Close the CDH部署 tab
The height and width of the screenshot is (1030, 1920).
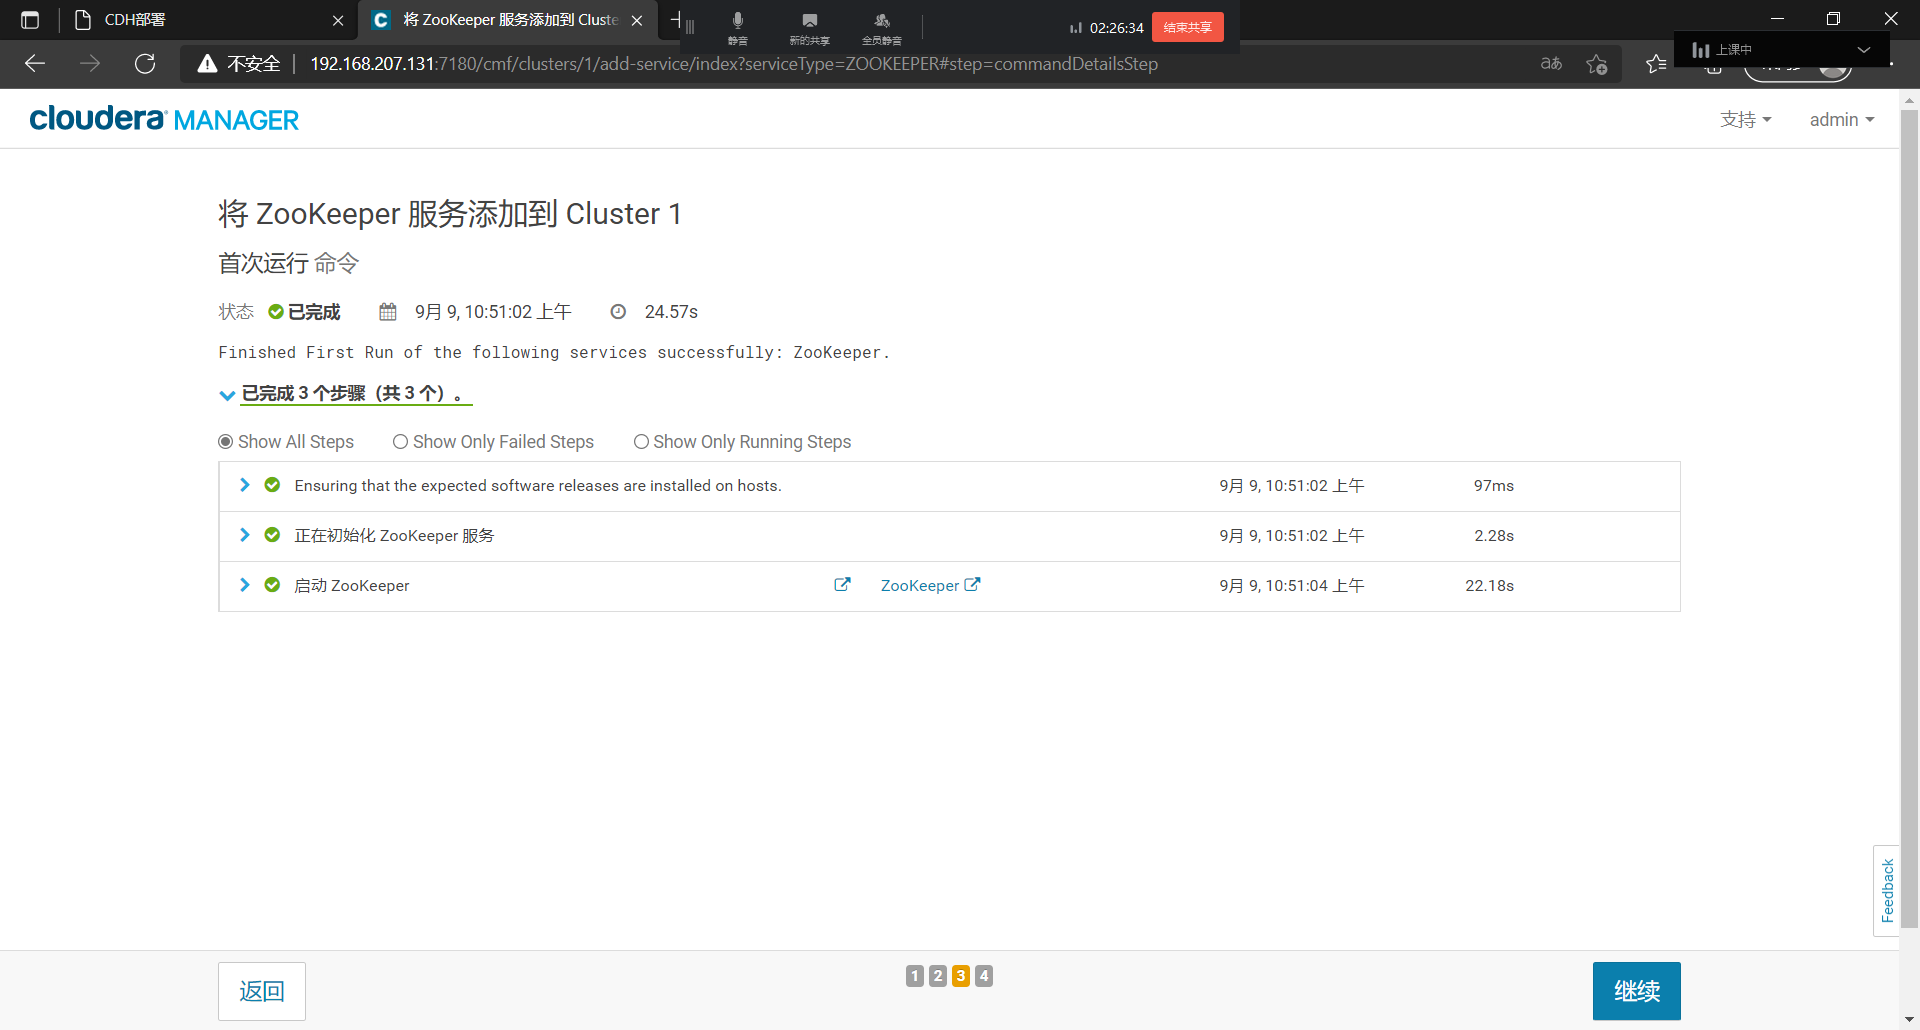[338, 20]
